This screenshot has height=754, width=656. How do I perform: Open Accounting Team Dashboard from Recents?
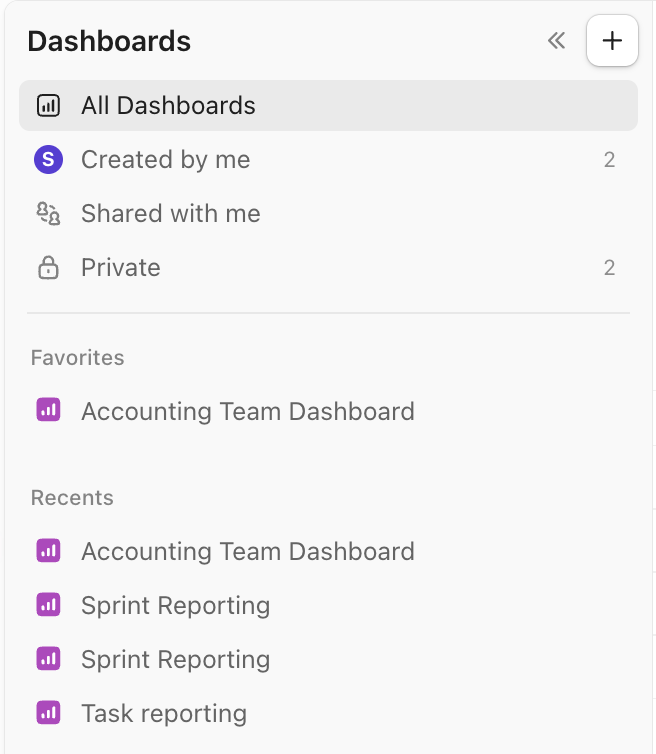pyautogui.click(x=248, y=552)
